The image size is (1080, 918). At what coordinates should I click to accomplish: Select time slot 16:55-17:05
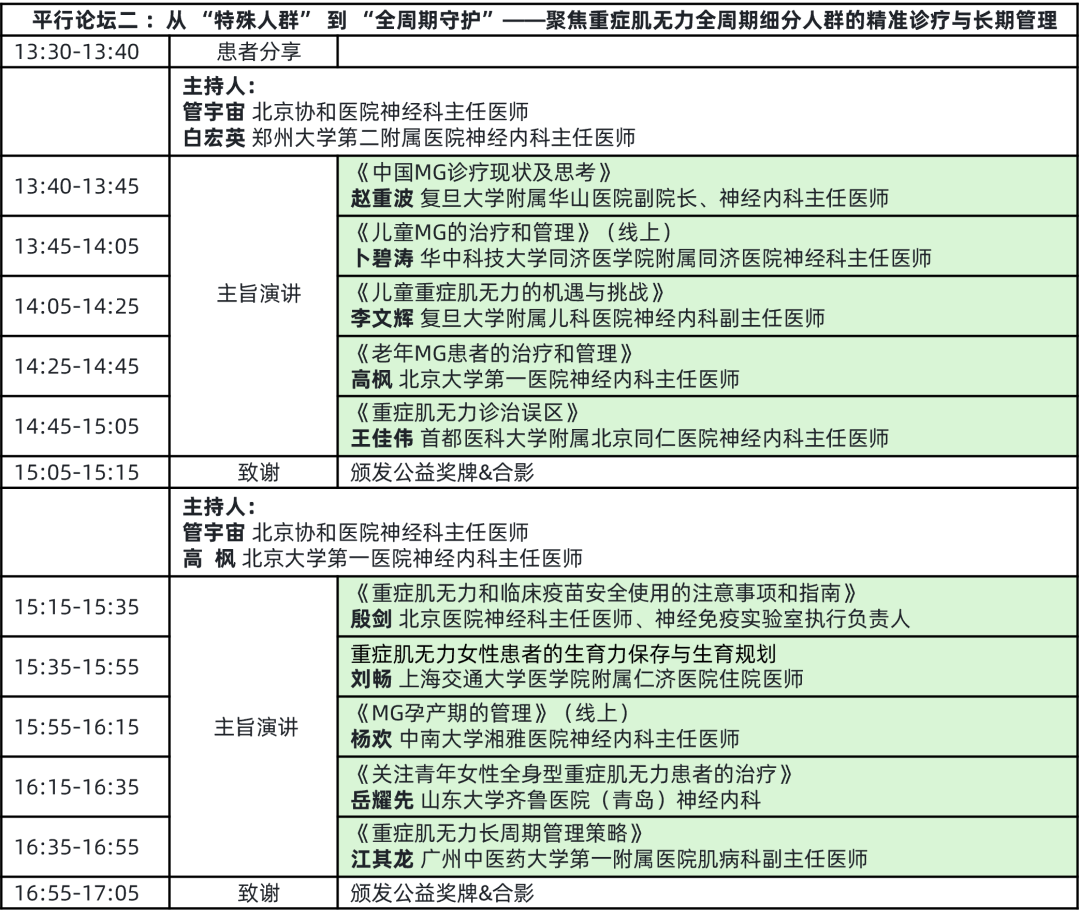pyautogui.click(x=76, y=893)
